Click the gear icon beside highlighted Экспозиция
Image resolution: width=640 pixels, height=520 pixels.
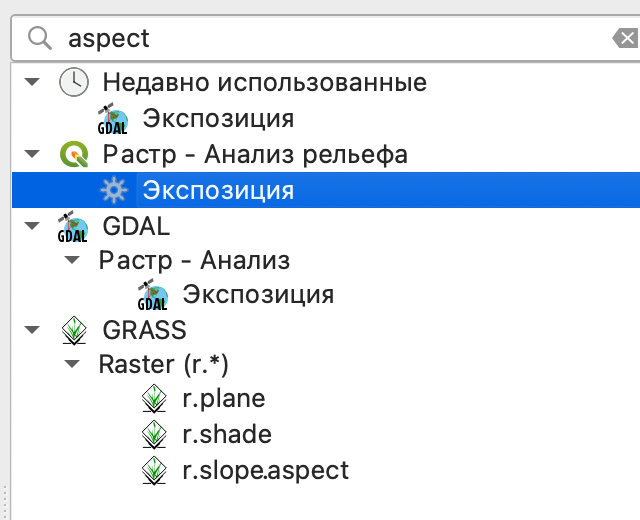tap(114, 190)
